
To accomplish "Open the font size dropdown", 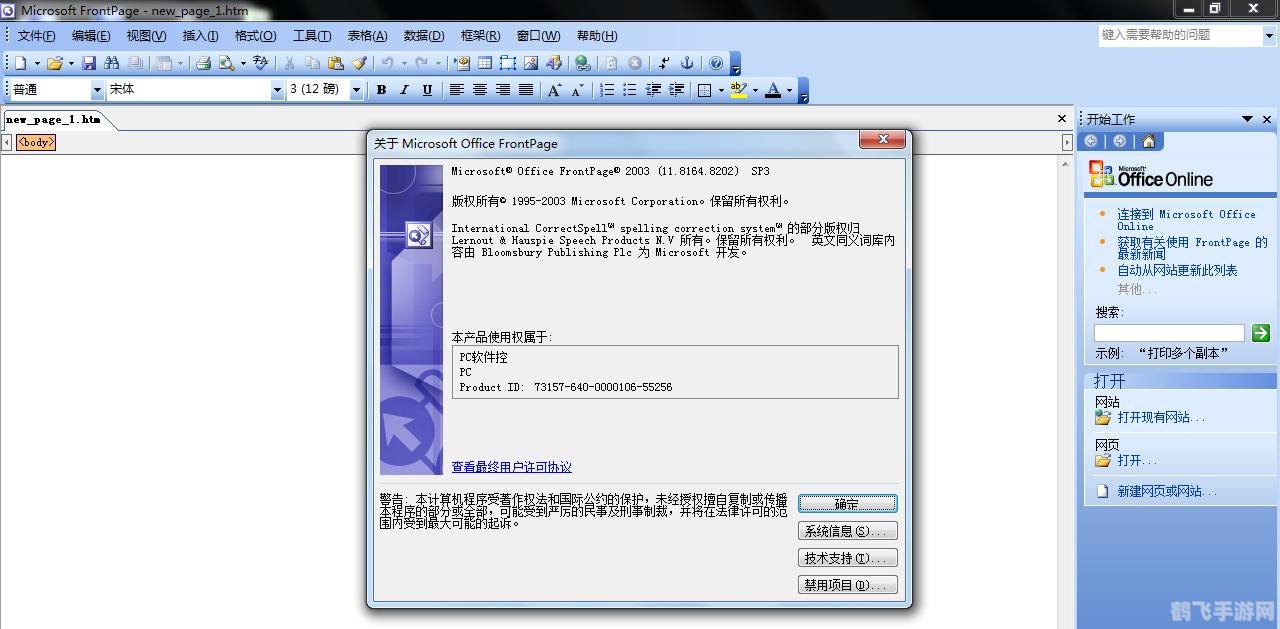I will click(356, 89).
